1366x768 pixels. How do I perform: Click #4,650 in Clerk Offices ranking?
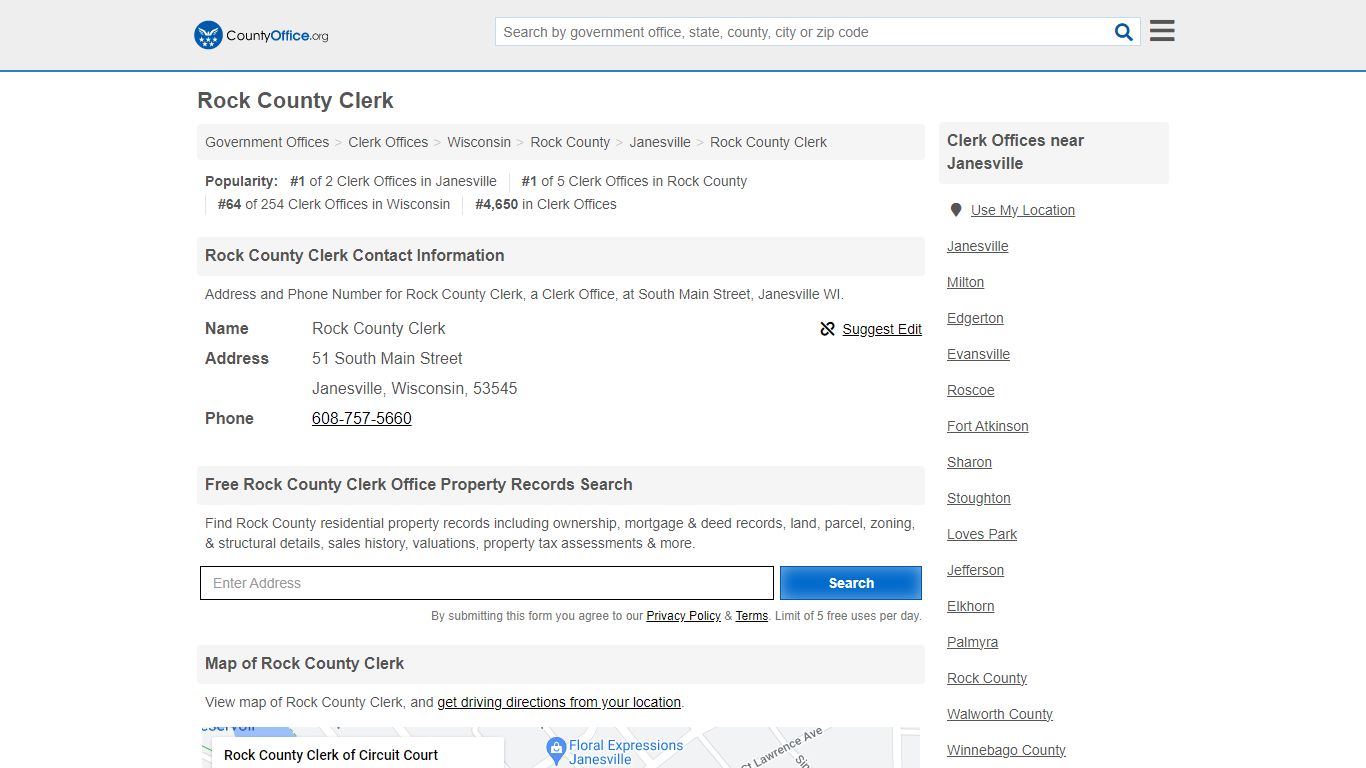coord(546,204)
